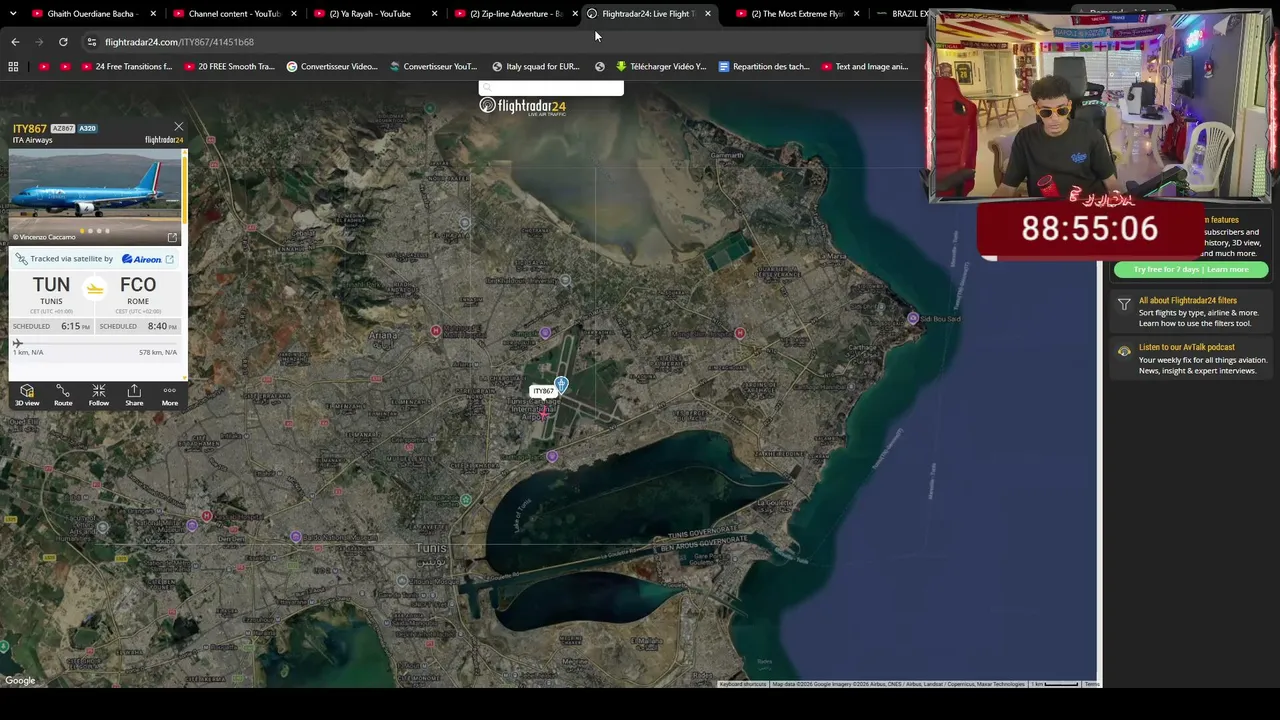This screenshot has width=1280, height=720.
Task: Show the Route for flight ITY867
Action: 63,395
